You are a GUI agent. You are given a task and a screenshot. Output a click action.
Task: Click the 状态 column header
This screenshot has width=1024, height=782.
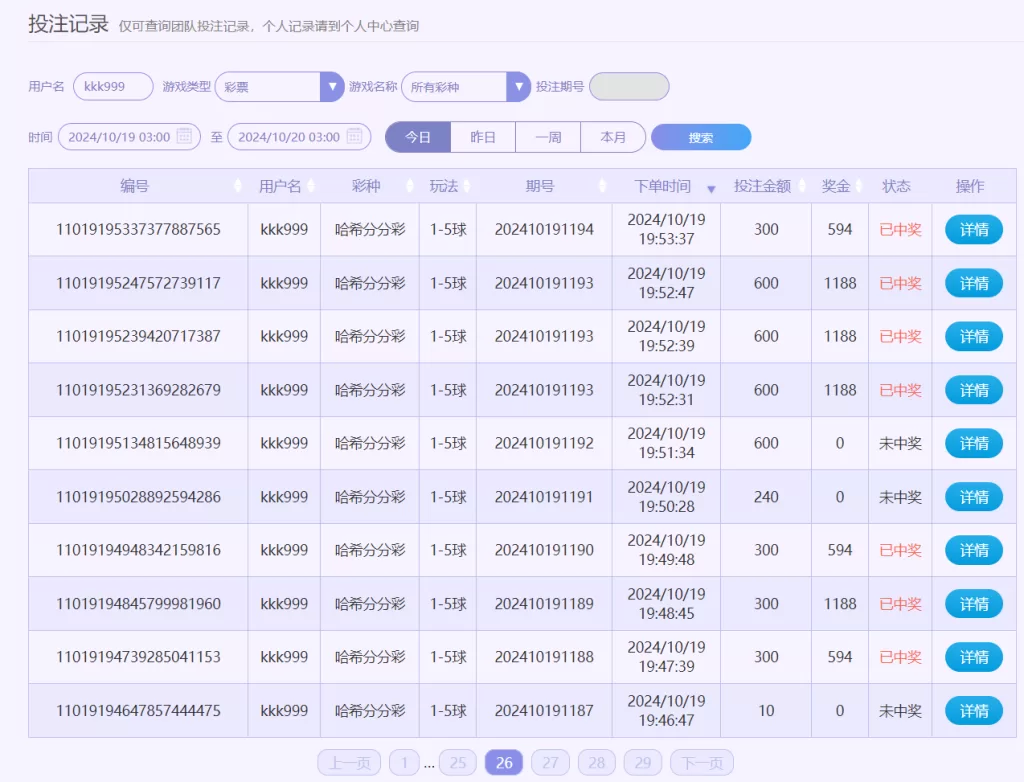[896, 186]
